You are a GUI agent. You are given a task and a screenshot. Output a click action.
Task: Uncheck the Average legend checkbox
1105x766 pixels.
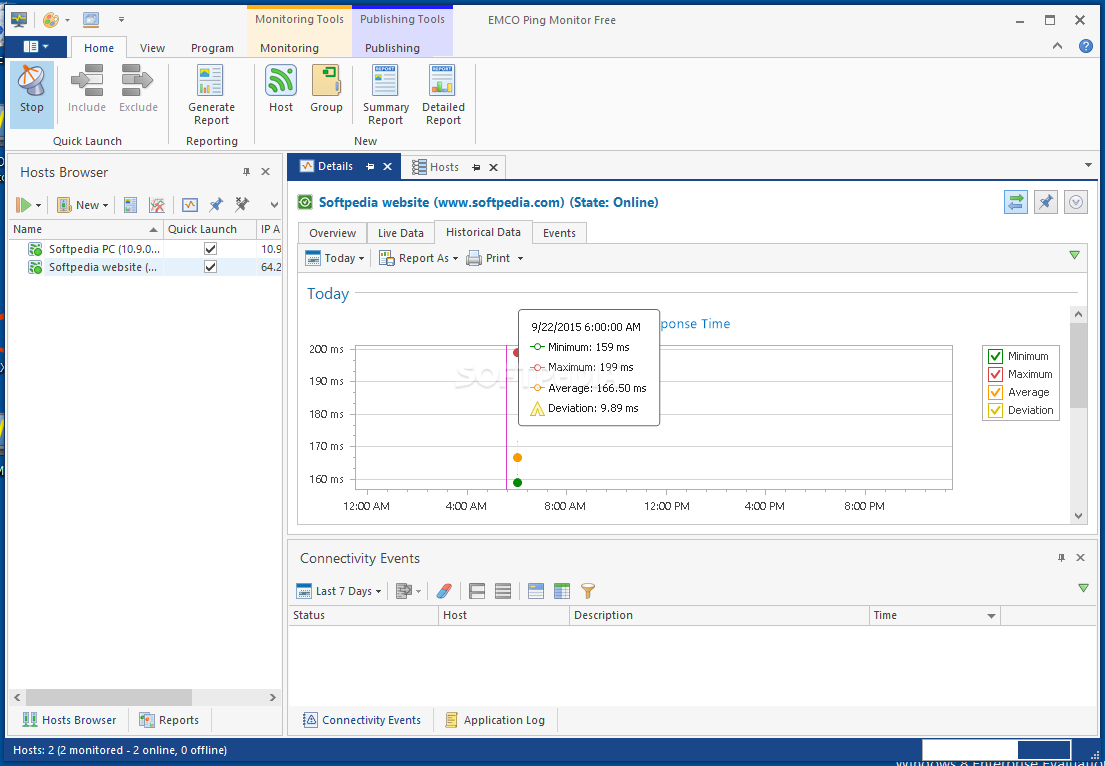995,392
